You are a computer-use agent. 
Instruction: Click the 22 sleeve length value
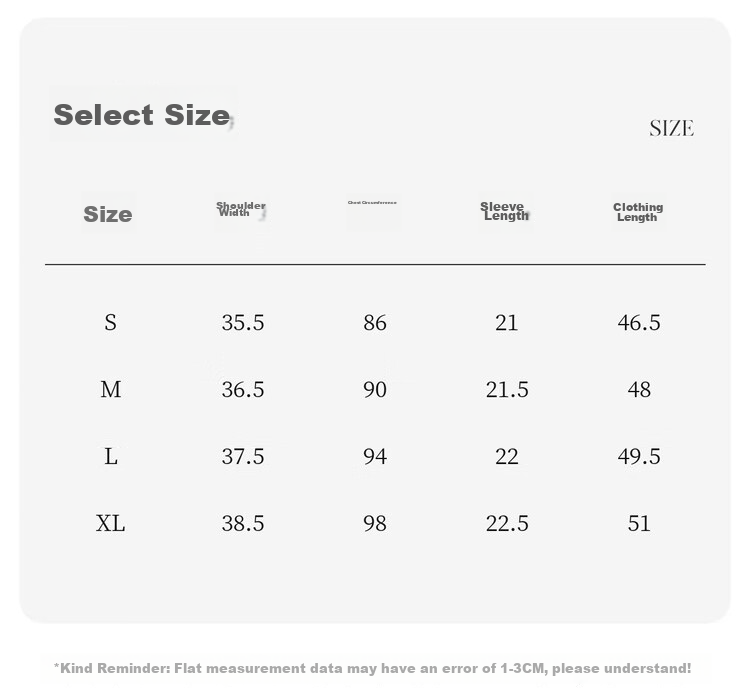pyautogui.click(x=507, y=456)
